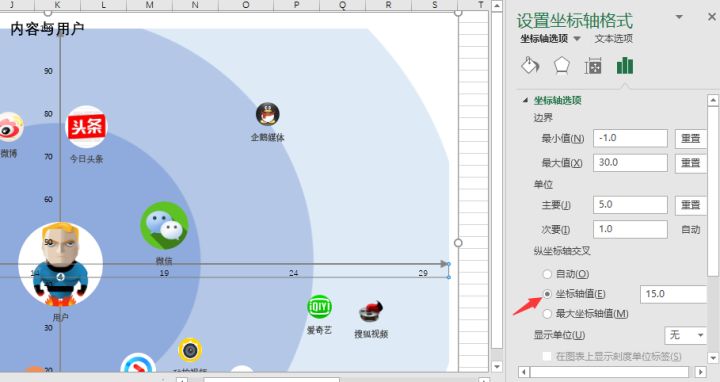Edit the axis cross value field 15.0
Image resolution: width=720 pixels, height=382 pixels.
(x=673, y=294)
